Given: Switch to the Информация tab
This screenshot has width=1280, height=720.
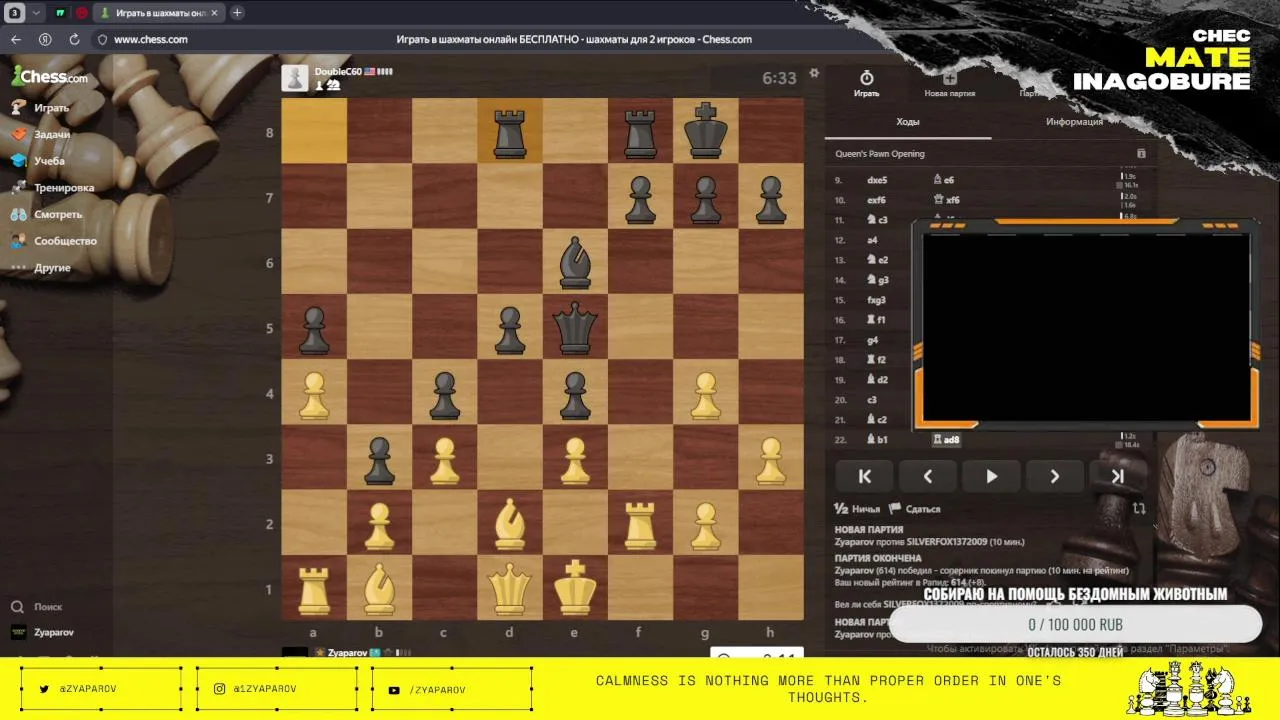Looking at the screenshot, I should 1074,122.
